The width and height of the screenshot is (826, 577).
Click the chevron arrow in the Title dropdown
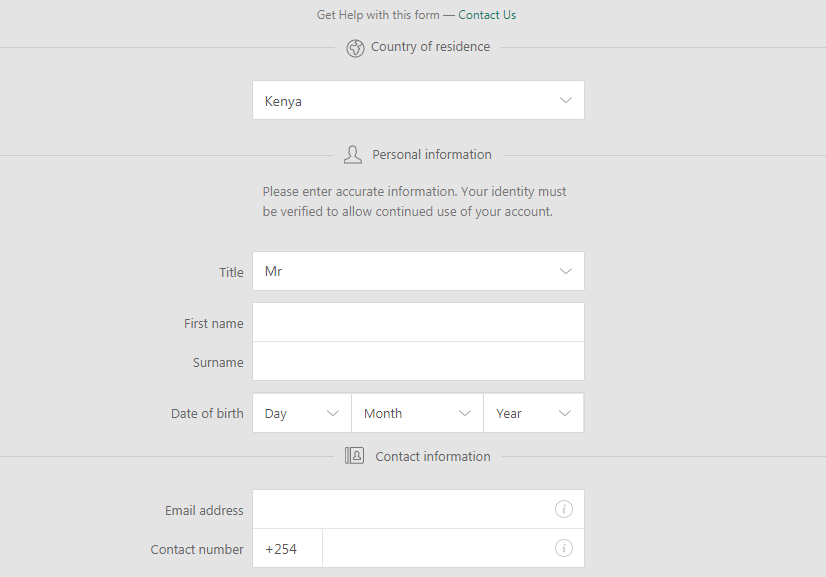[566, 271]
